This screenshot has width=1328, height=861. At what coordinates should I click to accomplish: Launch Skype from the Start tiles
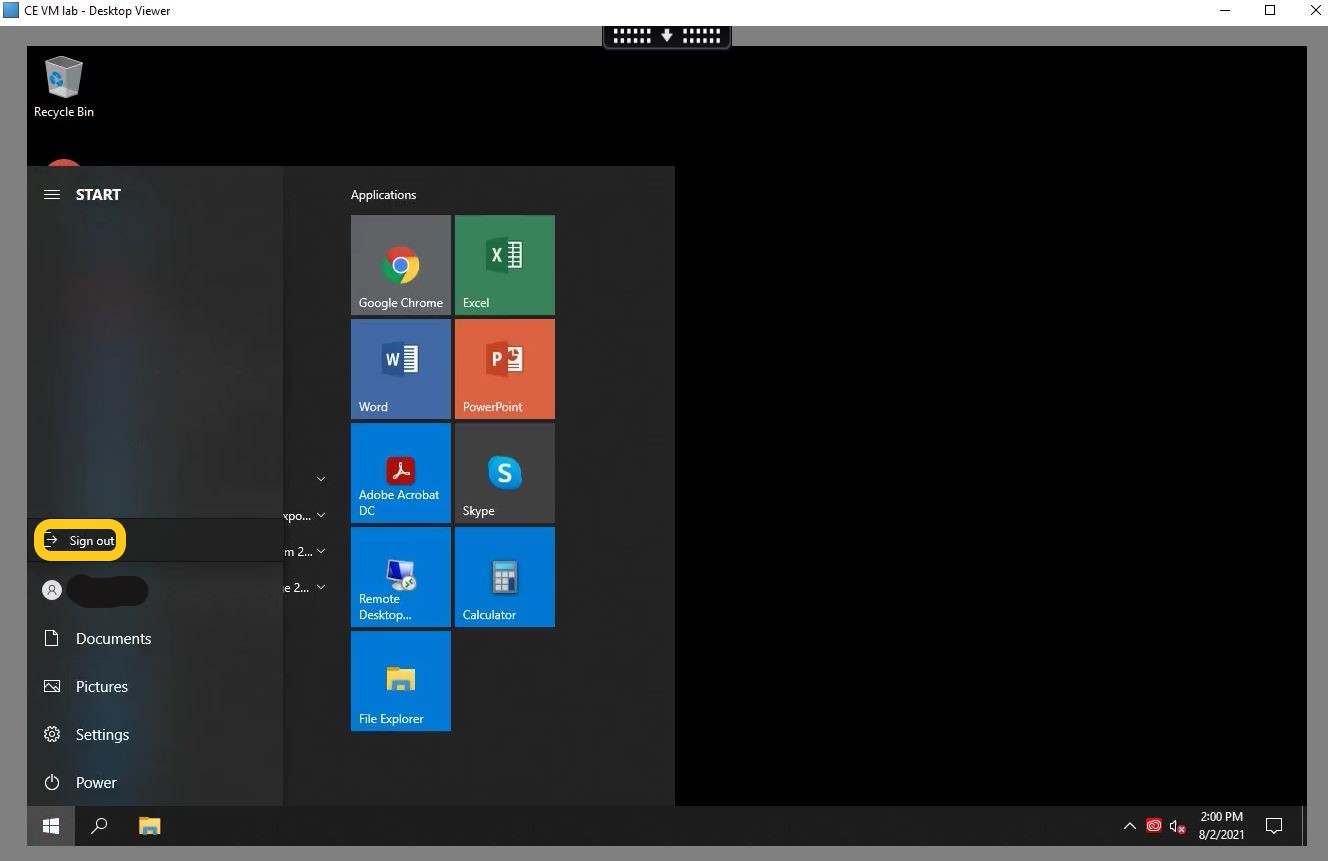(504, 473)
